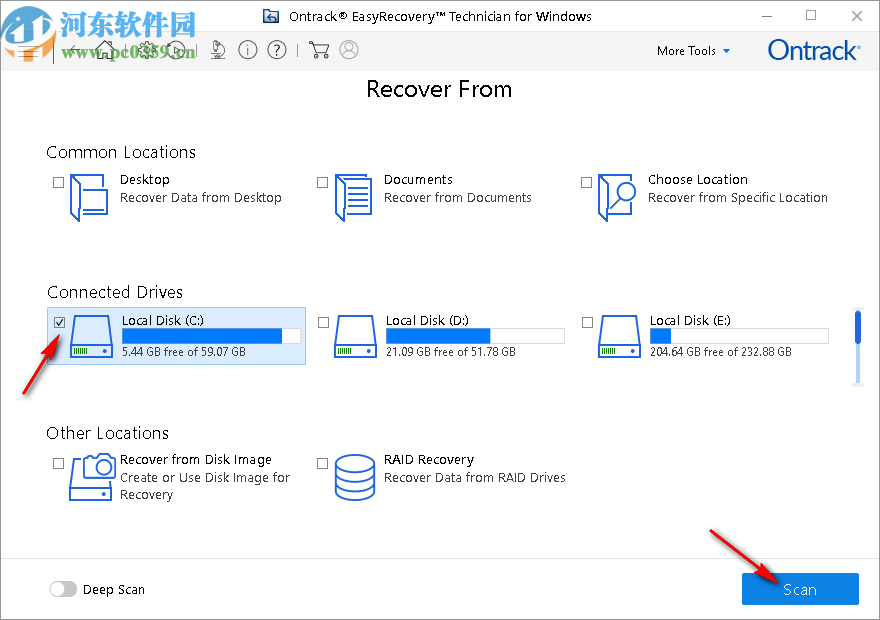Click the video tutorial play icon
Image resolution: width=880 pixels, height=620 pixels.
coord(175,50)
